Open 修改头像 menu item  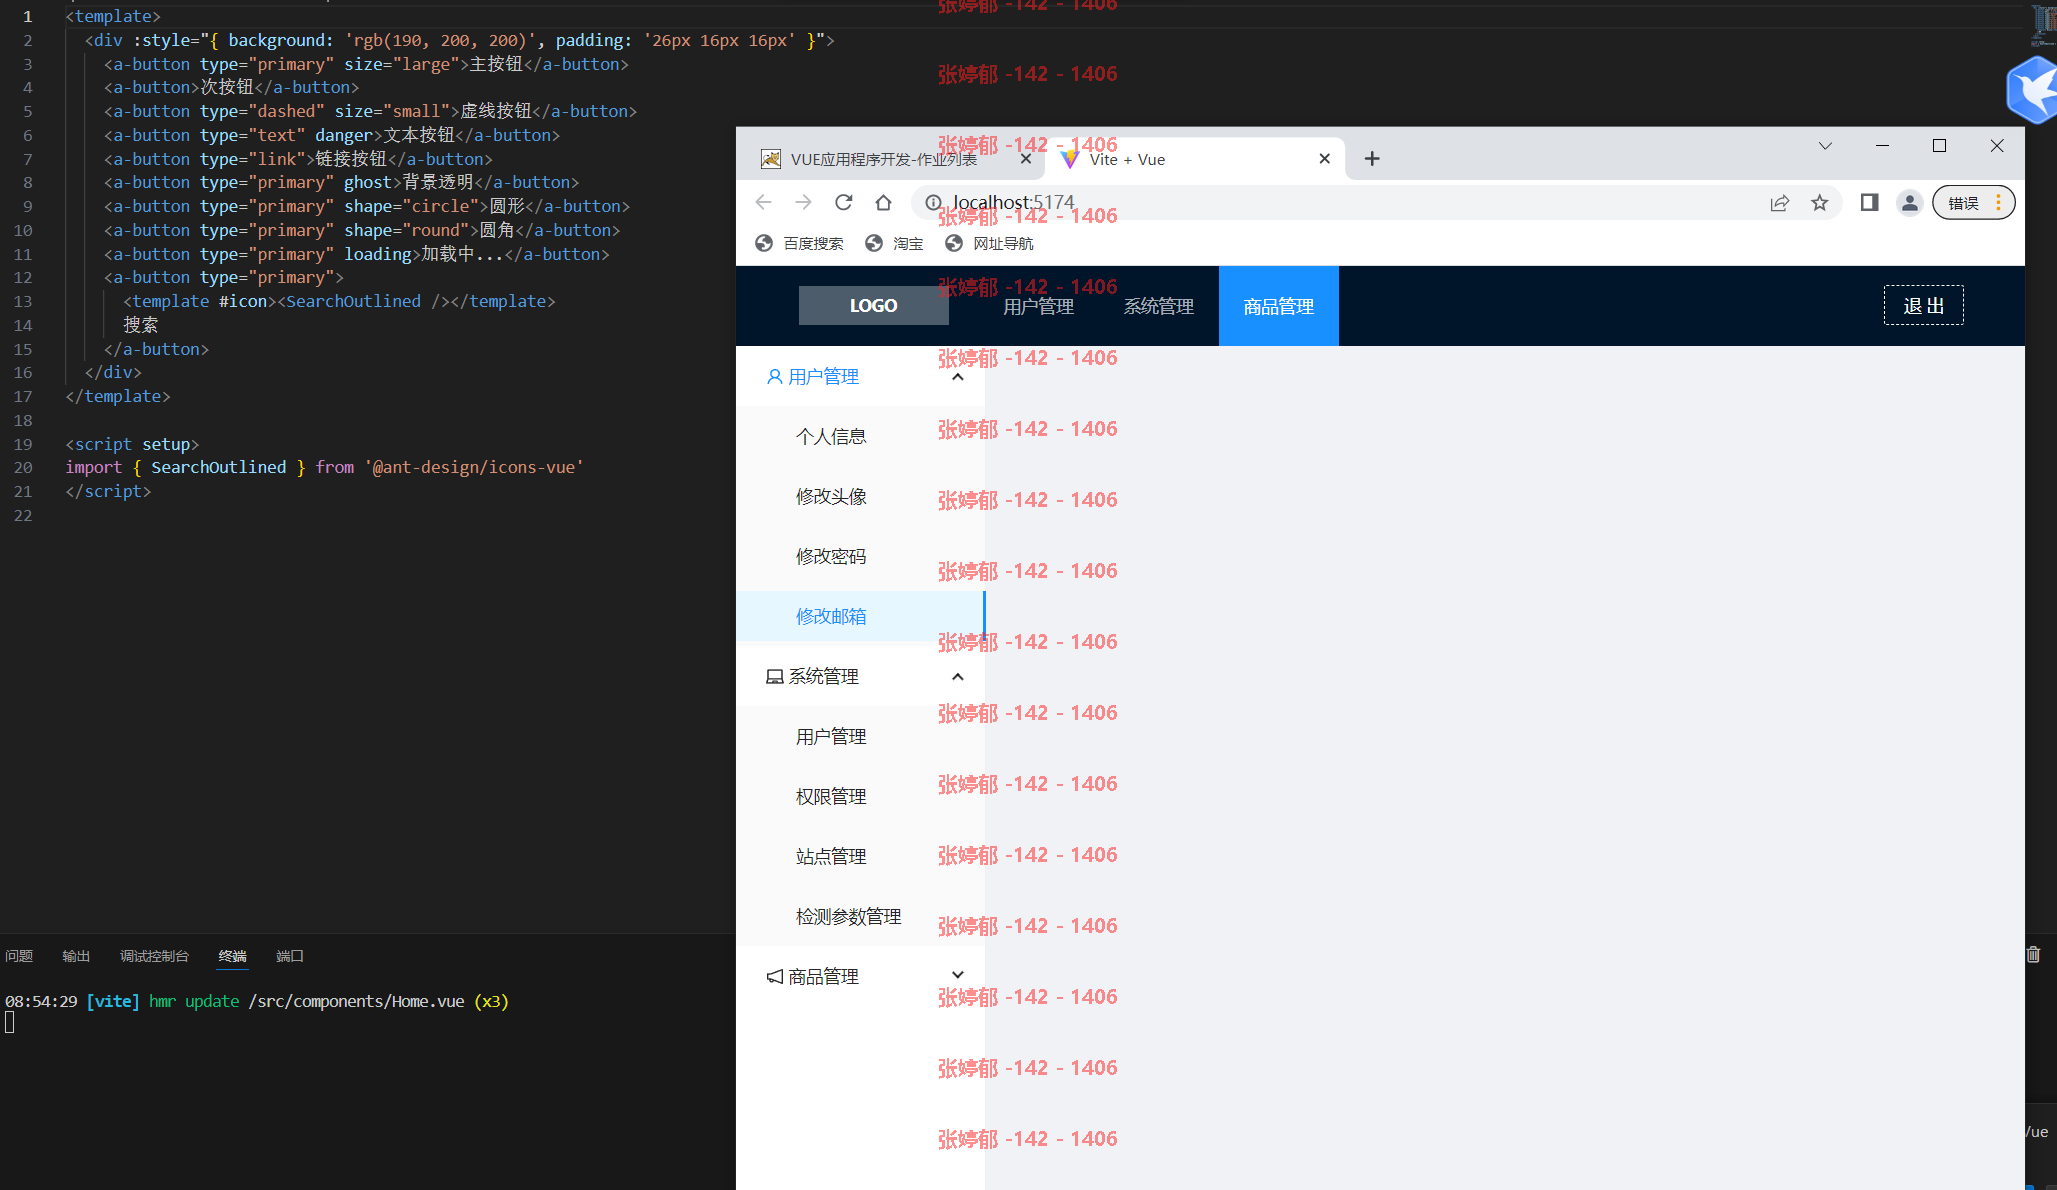[x=860, y=497]
